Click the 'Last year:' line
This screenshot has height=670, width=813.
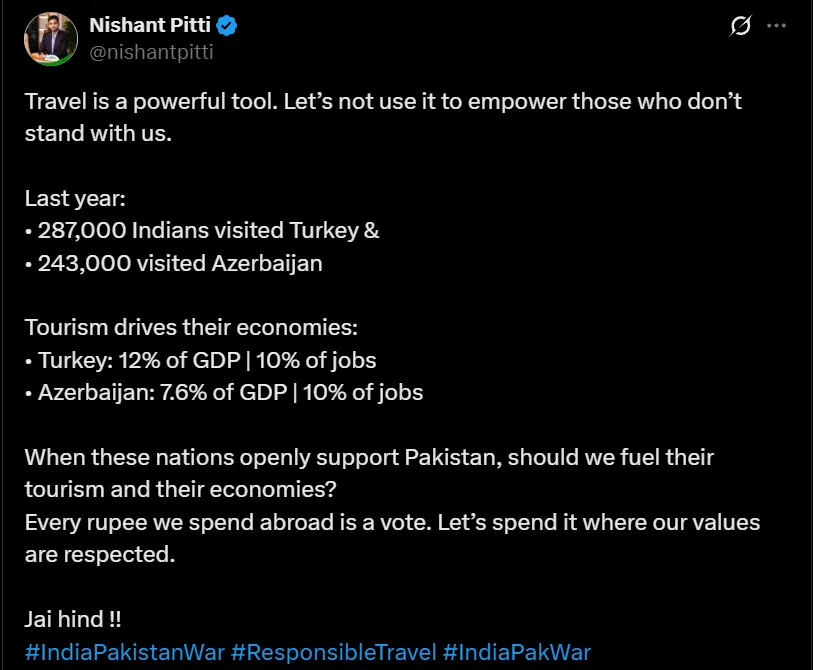point(75,198)
